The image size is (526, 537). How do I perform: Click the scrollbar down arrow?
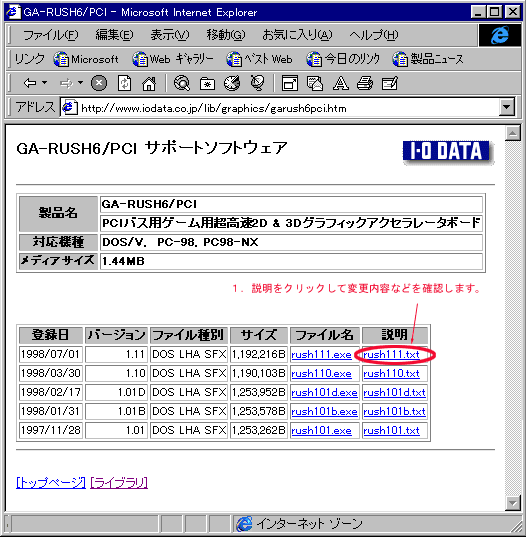tap(513, 503)
